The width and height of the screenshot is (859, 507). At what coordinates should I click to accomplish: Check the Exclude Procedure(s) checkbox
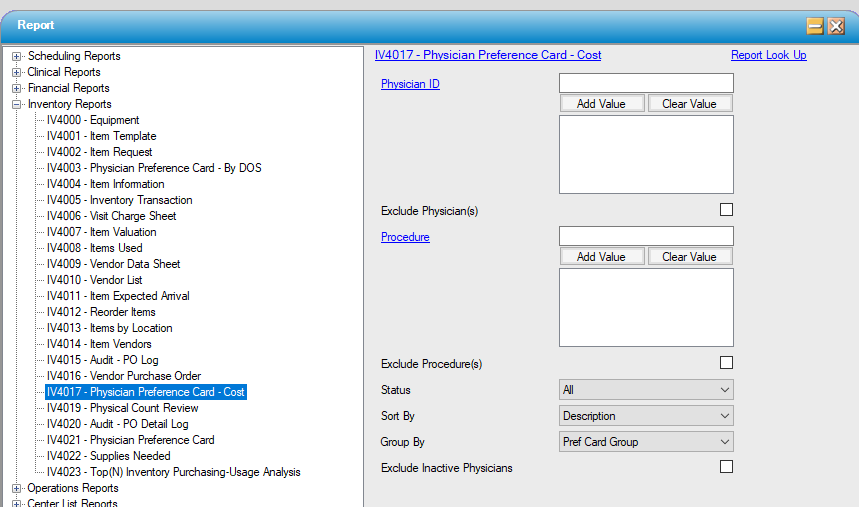(726, 363)
